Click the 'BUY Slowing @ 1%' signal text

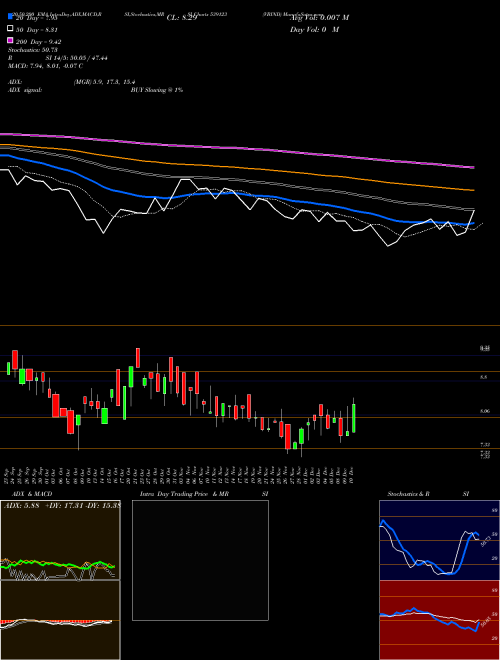click(x=157, y=90)
